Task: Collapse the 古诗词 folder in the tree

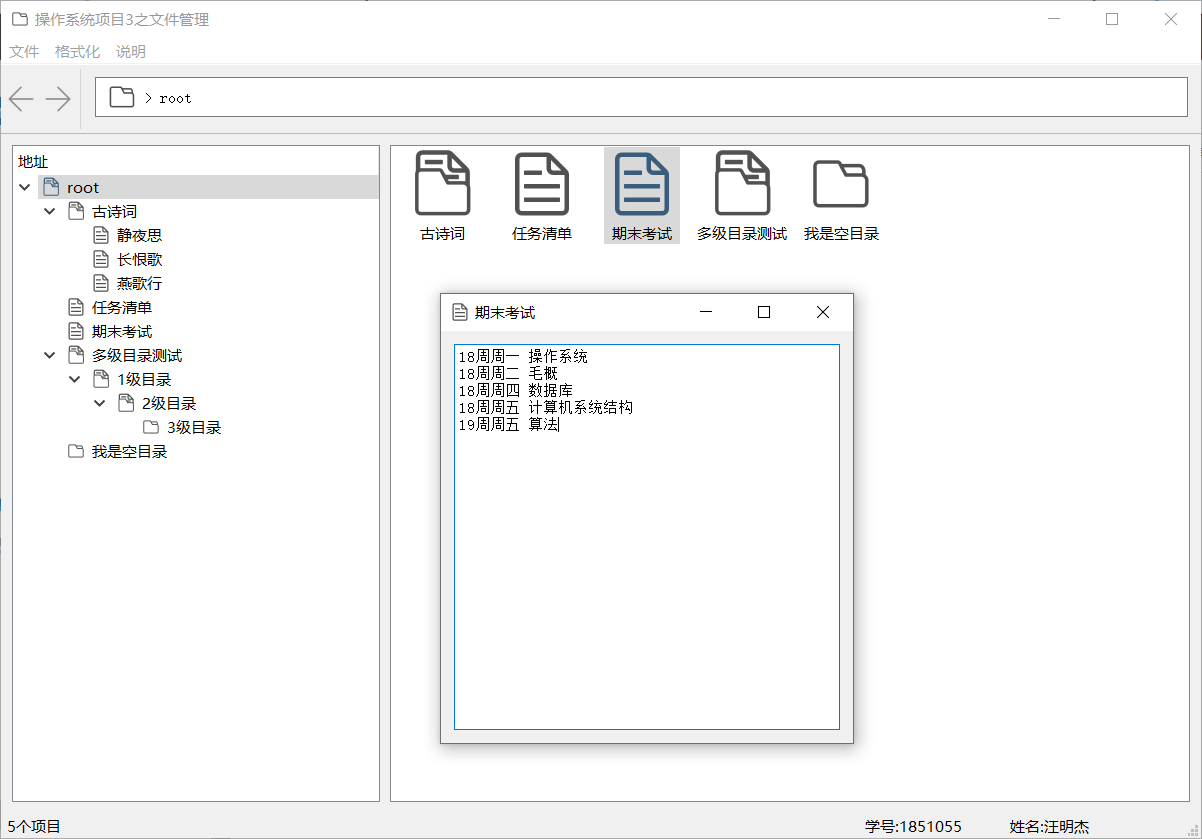Action: coord(49,210)
